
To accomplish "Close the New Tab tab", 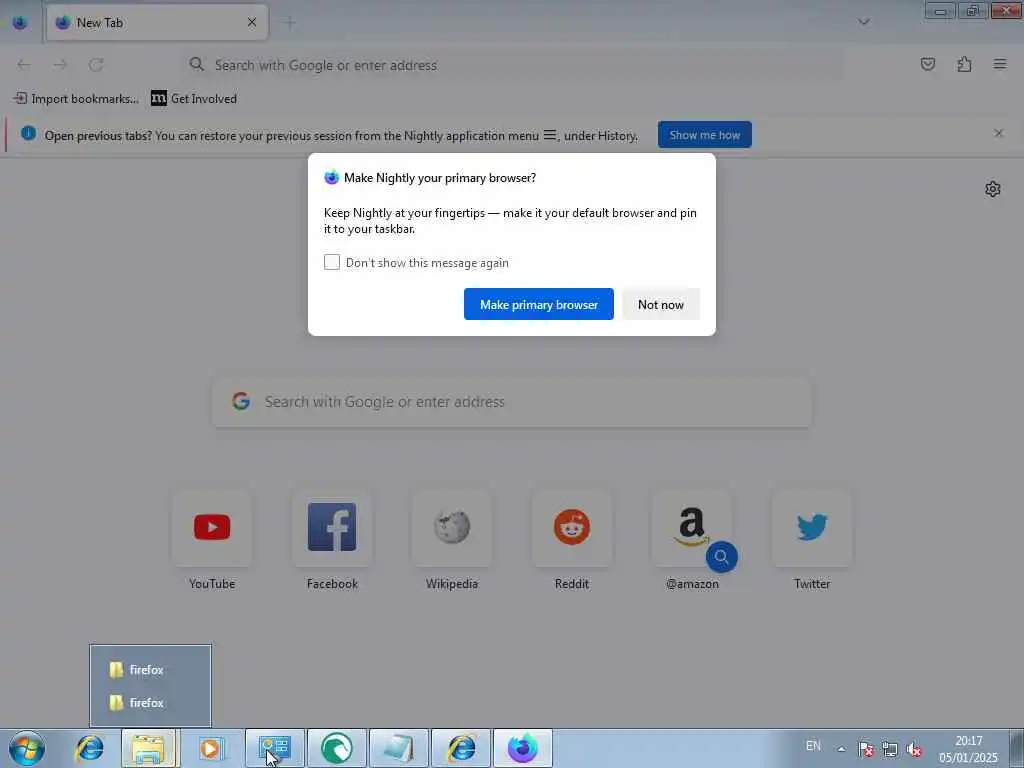I will (x=251, y=23).
